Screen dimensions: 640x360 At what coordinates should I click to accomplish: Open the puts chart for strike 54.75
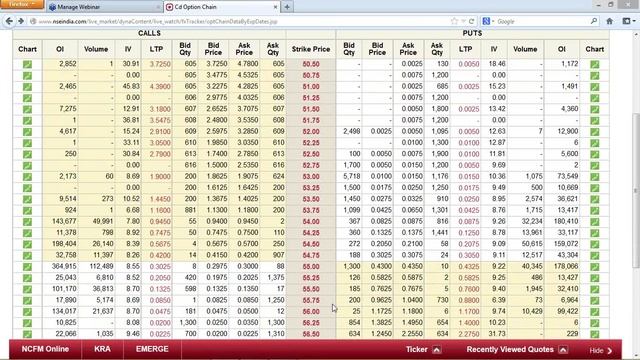click(595, 255)
